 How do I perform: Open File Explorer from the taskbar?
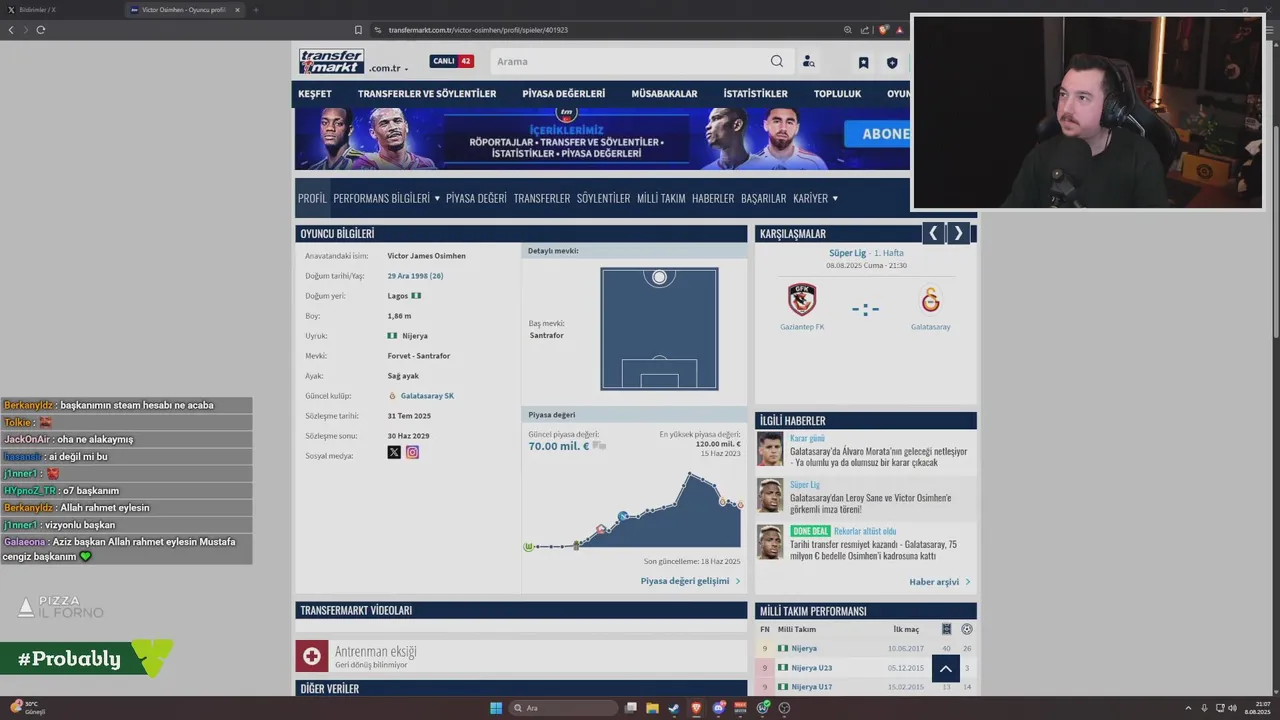pos(652,708)
